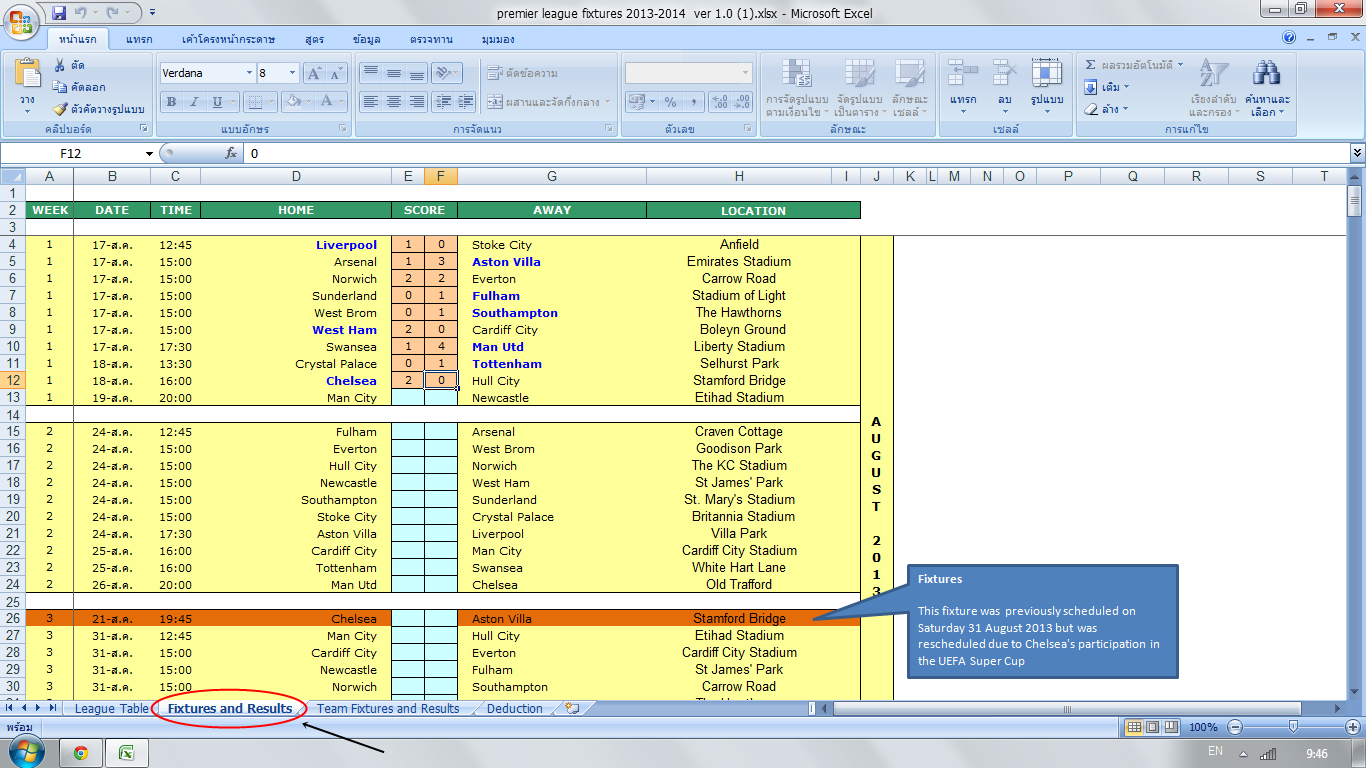Toggle middle vertical alignment
The height and width of the screenshot is (768, 1366).
[393, 73]
